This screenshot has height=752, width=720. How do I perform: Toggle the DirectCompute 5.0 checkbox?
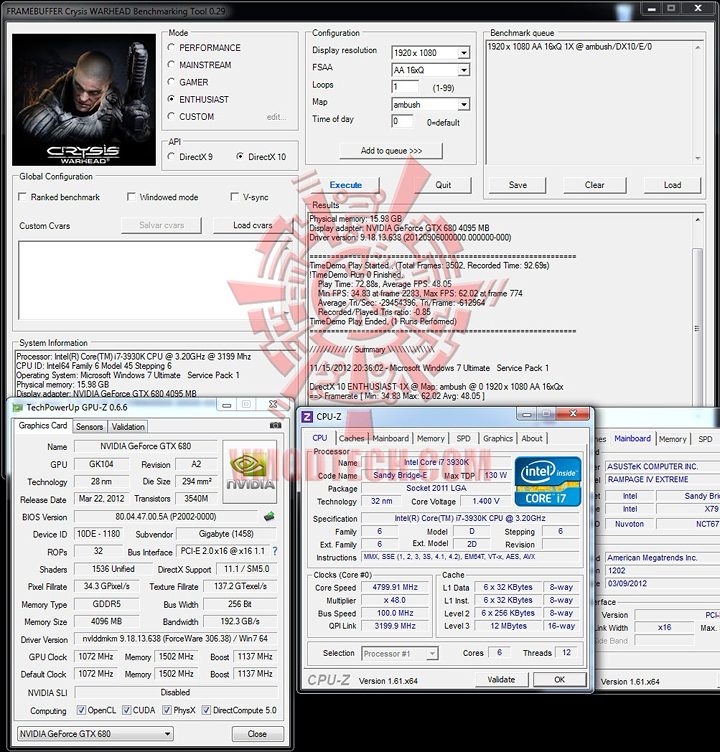206,710
